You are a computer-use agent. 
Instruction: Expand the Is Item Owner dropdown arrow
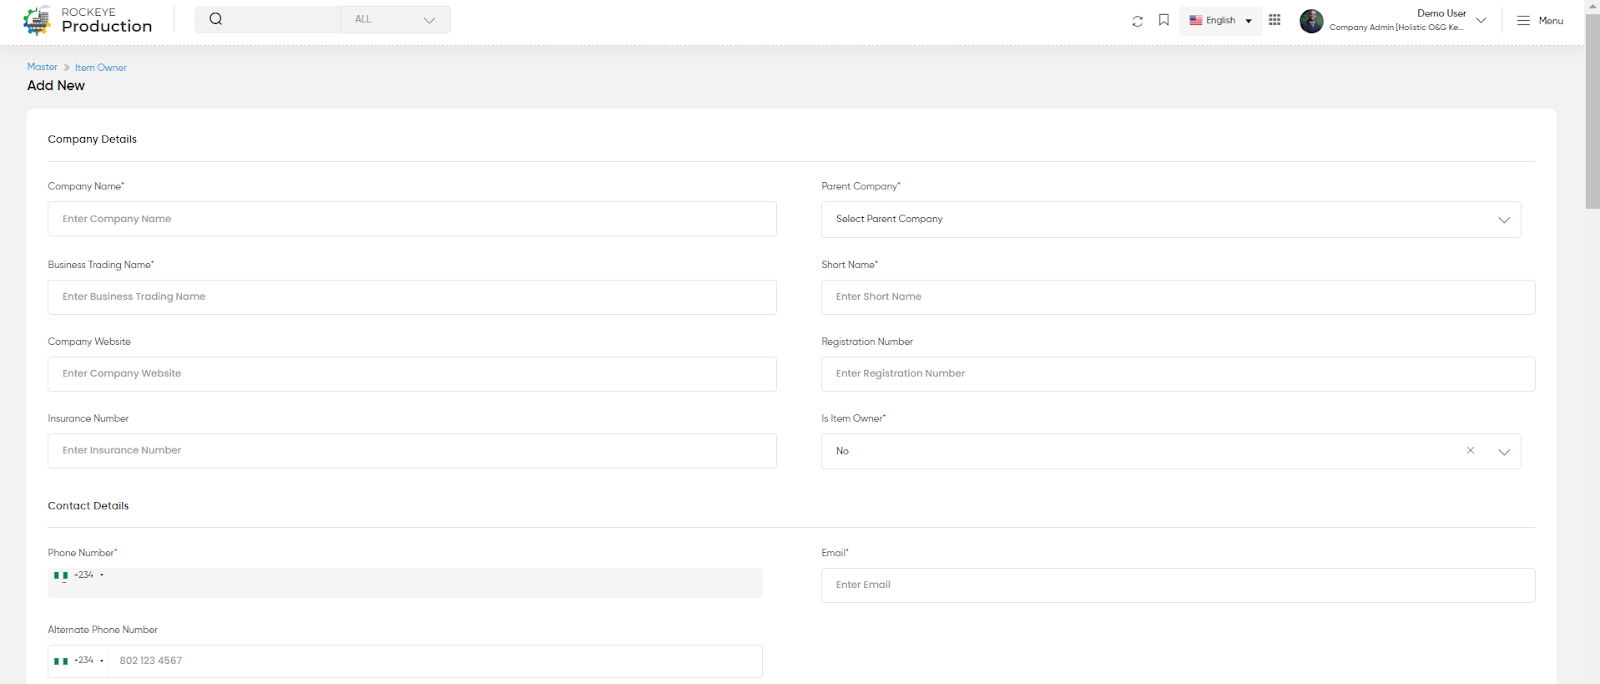1503,452
